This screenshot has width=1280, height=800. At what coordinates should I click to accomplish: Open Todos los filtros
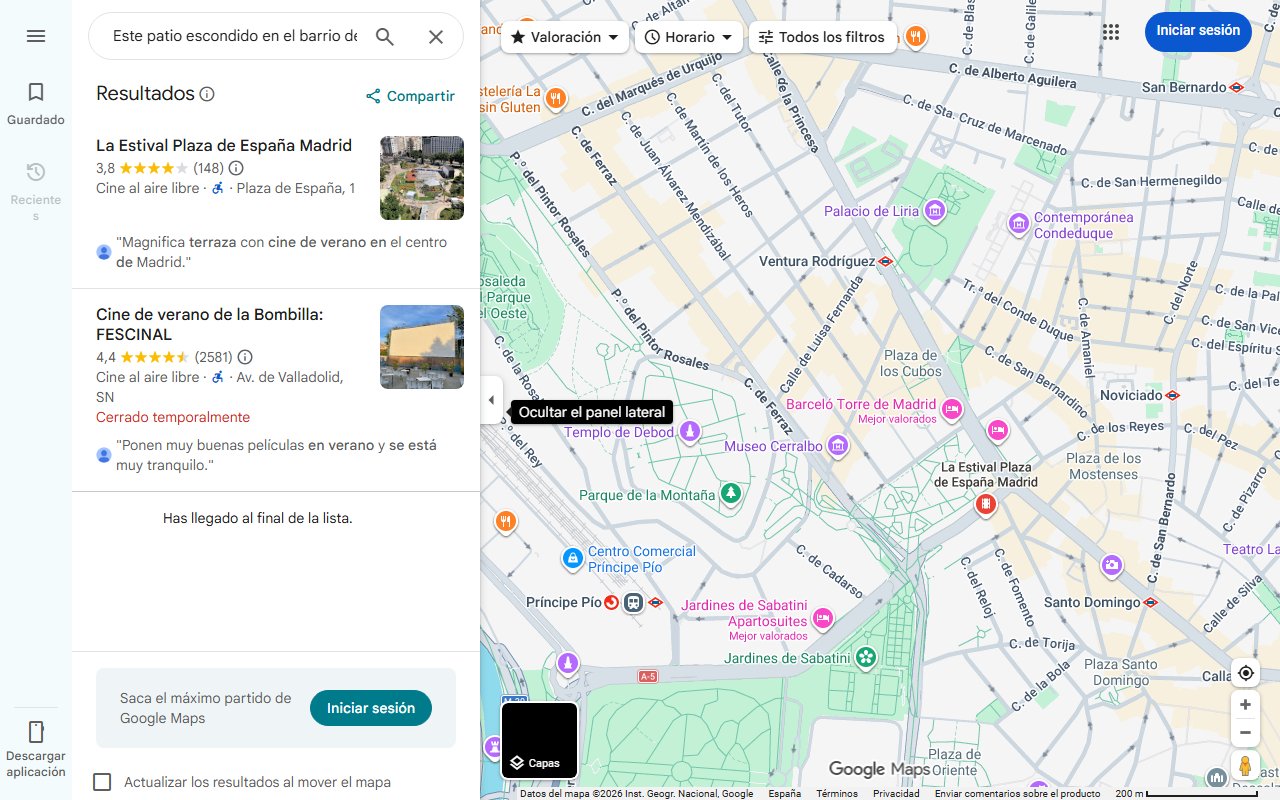pyautogui.click(x=822, y=36)
